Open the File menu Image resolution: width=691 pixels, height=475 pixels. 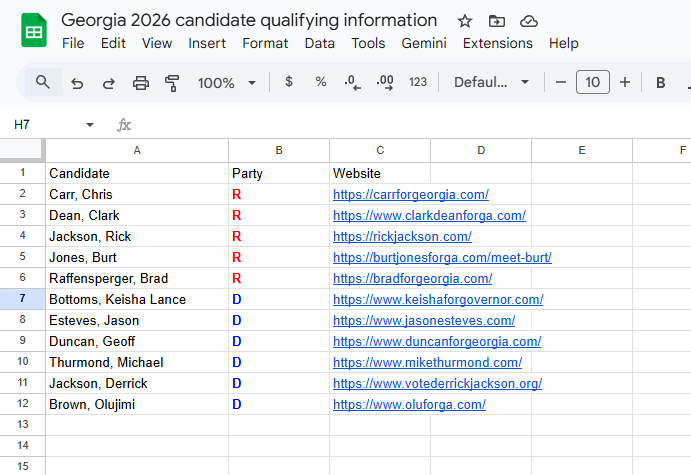click(x=73, y=43)
